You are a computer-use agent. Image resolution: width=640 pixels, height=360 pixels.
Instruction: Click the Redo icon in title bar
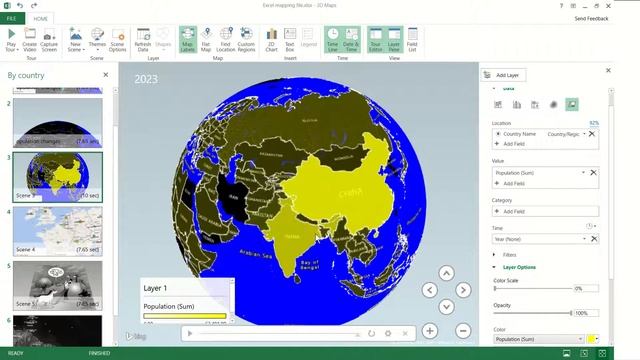click(x=34, y=5)
